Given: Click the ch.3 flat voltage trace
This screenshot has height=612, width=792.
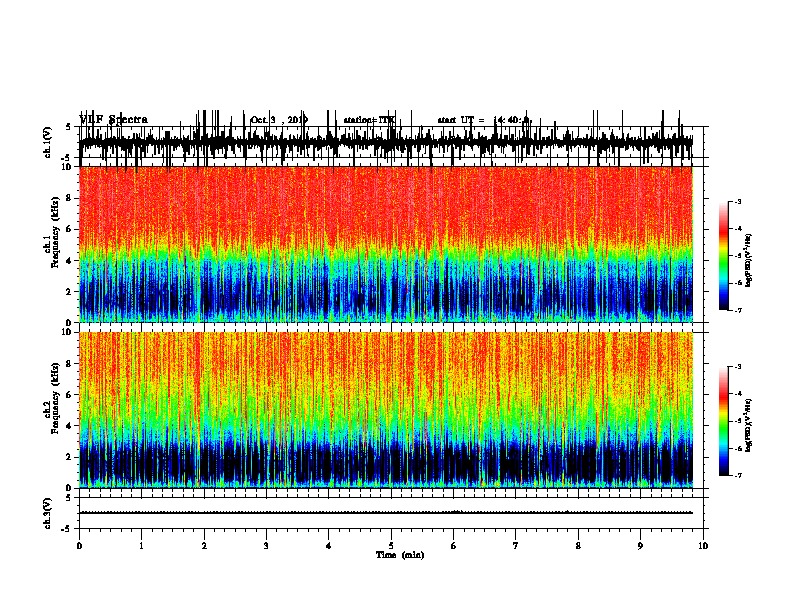Looking at the screenshot, I should [385, 513].
